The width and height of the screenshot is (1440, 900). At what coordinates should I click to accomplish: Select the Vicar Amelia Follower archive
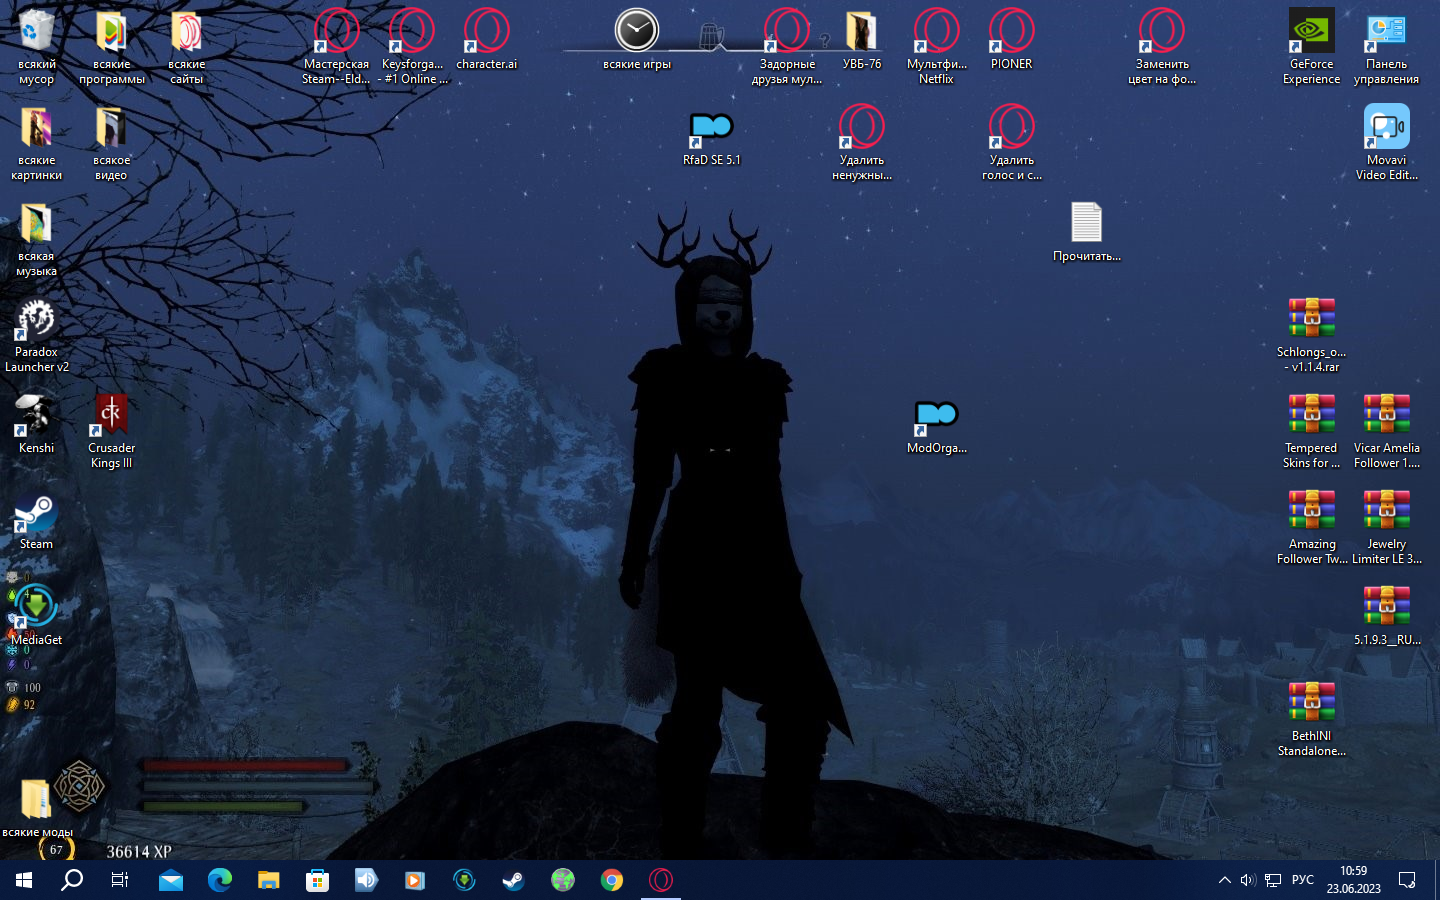[1386, 430]
